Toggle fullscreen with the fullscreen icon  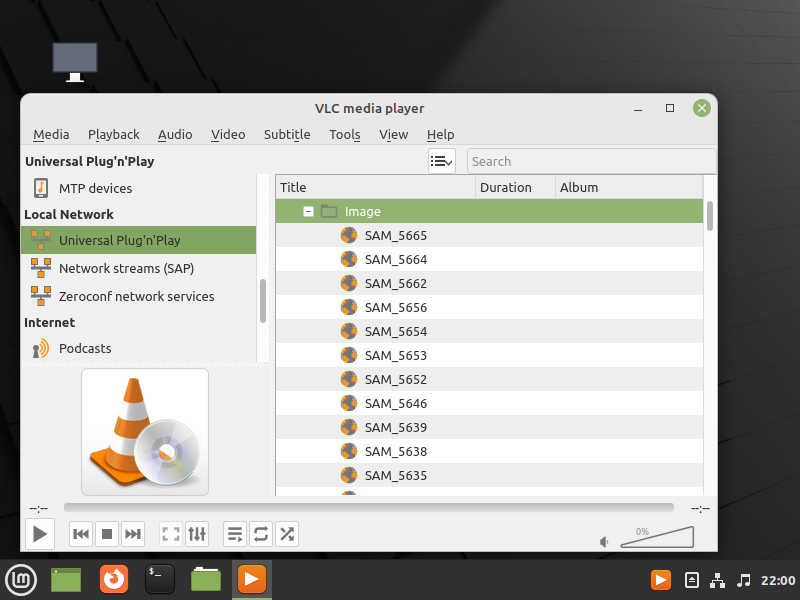pyautogui.click(x=170, y=534)
